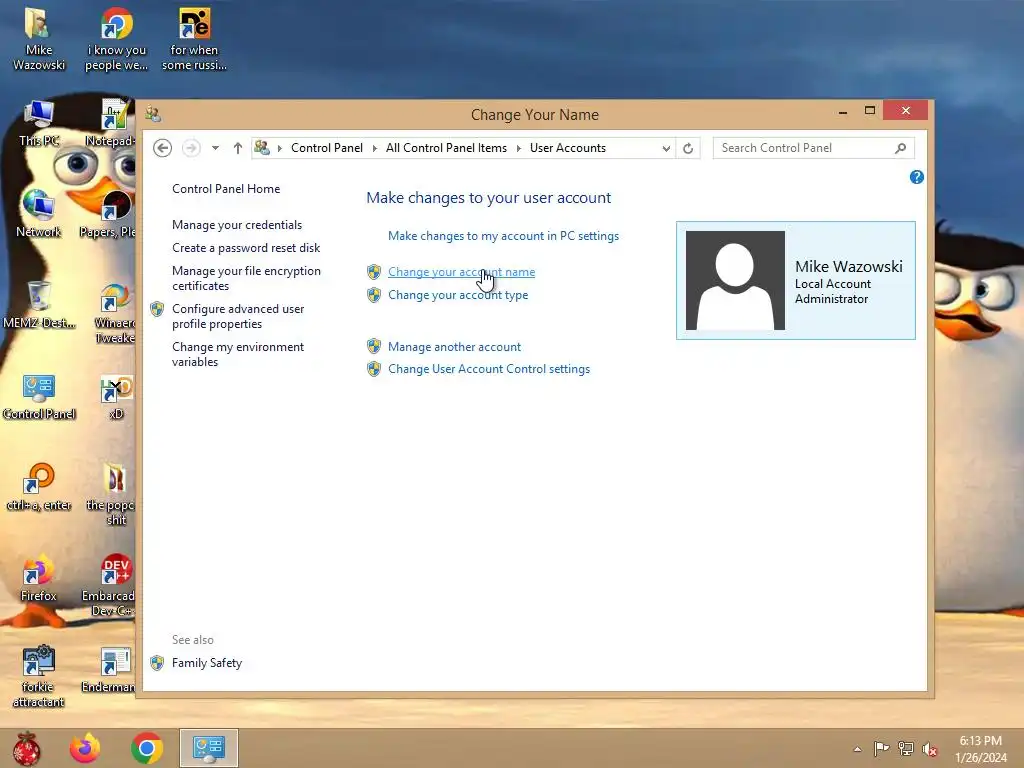
Task: Select the Control Panel taskbar button
Action: pos(209,748)
